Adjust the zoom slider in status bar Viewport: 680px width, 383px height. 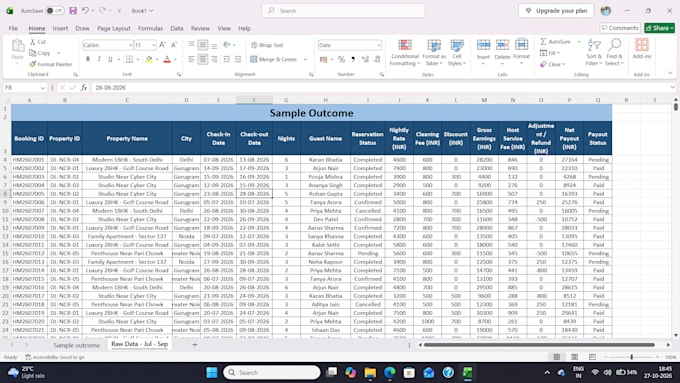(x=631, y=357)
